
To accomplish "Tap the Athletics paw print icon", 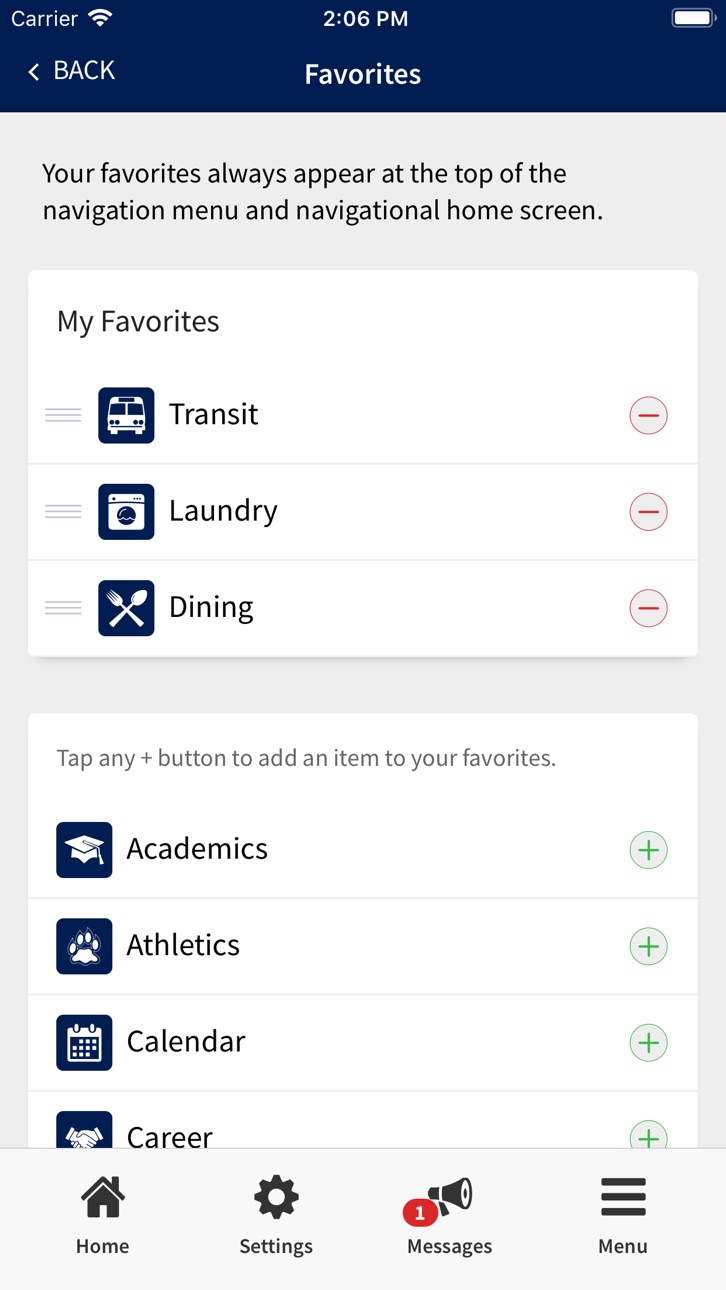I will pyautogui.click(x=84, y=946).
